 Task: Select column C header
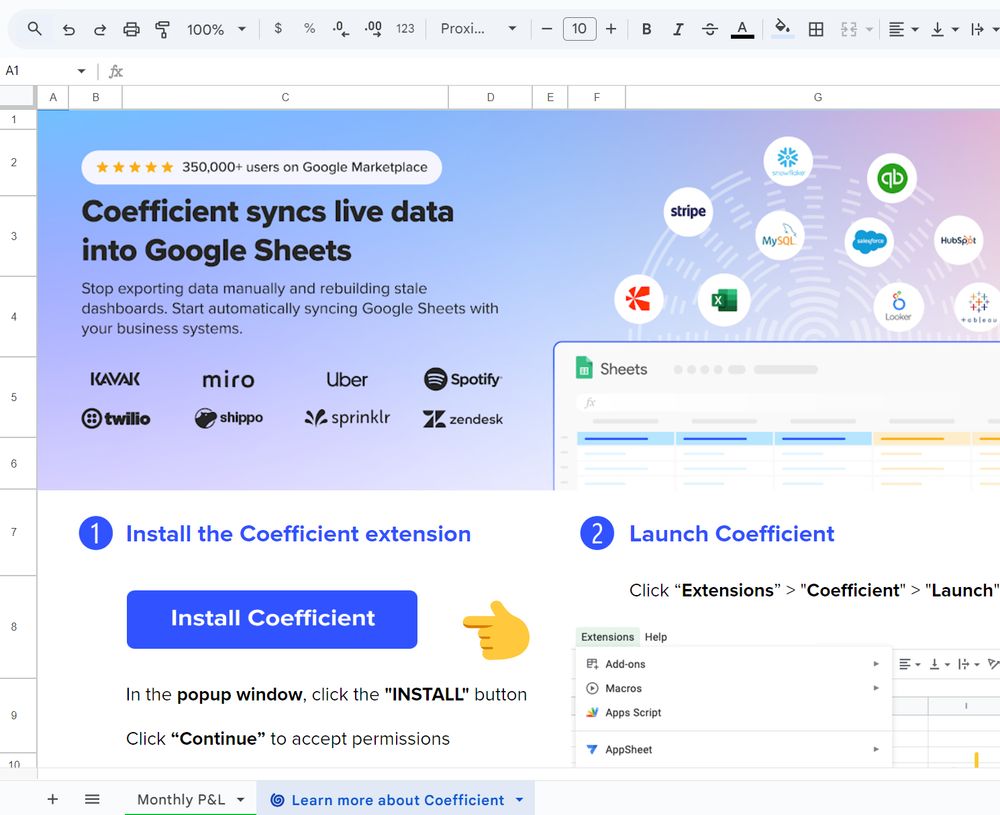(x=285, y=98)
